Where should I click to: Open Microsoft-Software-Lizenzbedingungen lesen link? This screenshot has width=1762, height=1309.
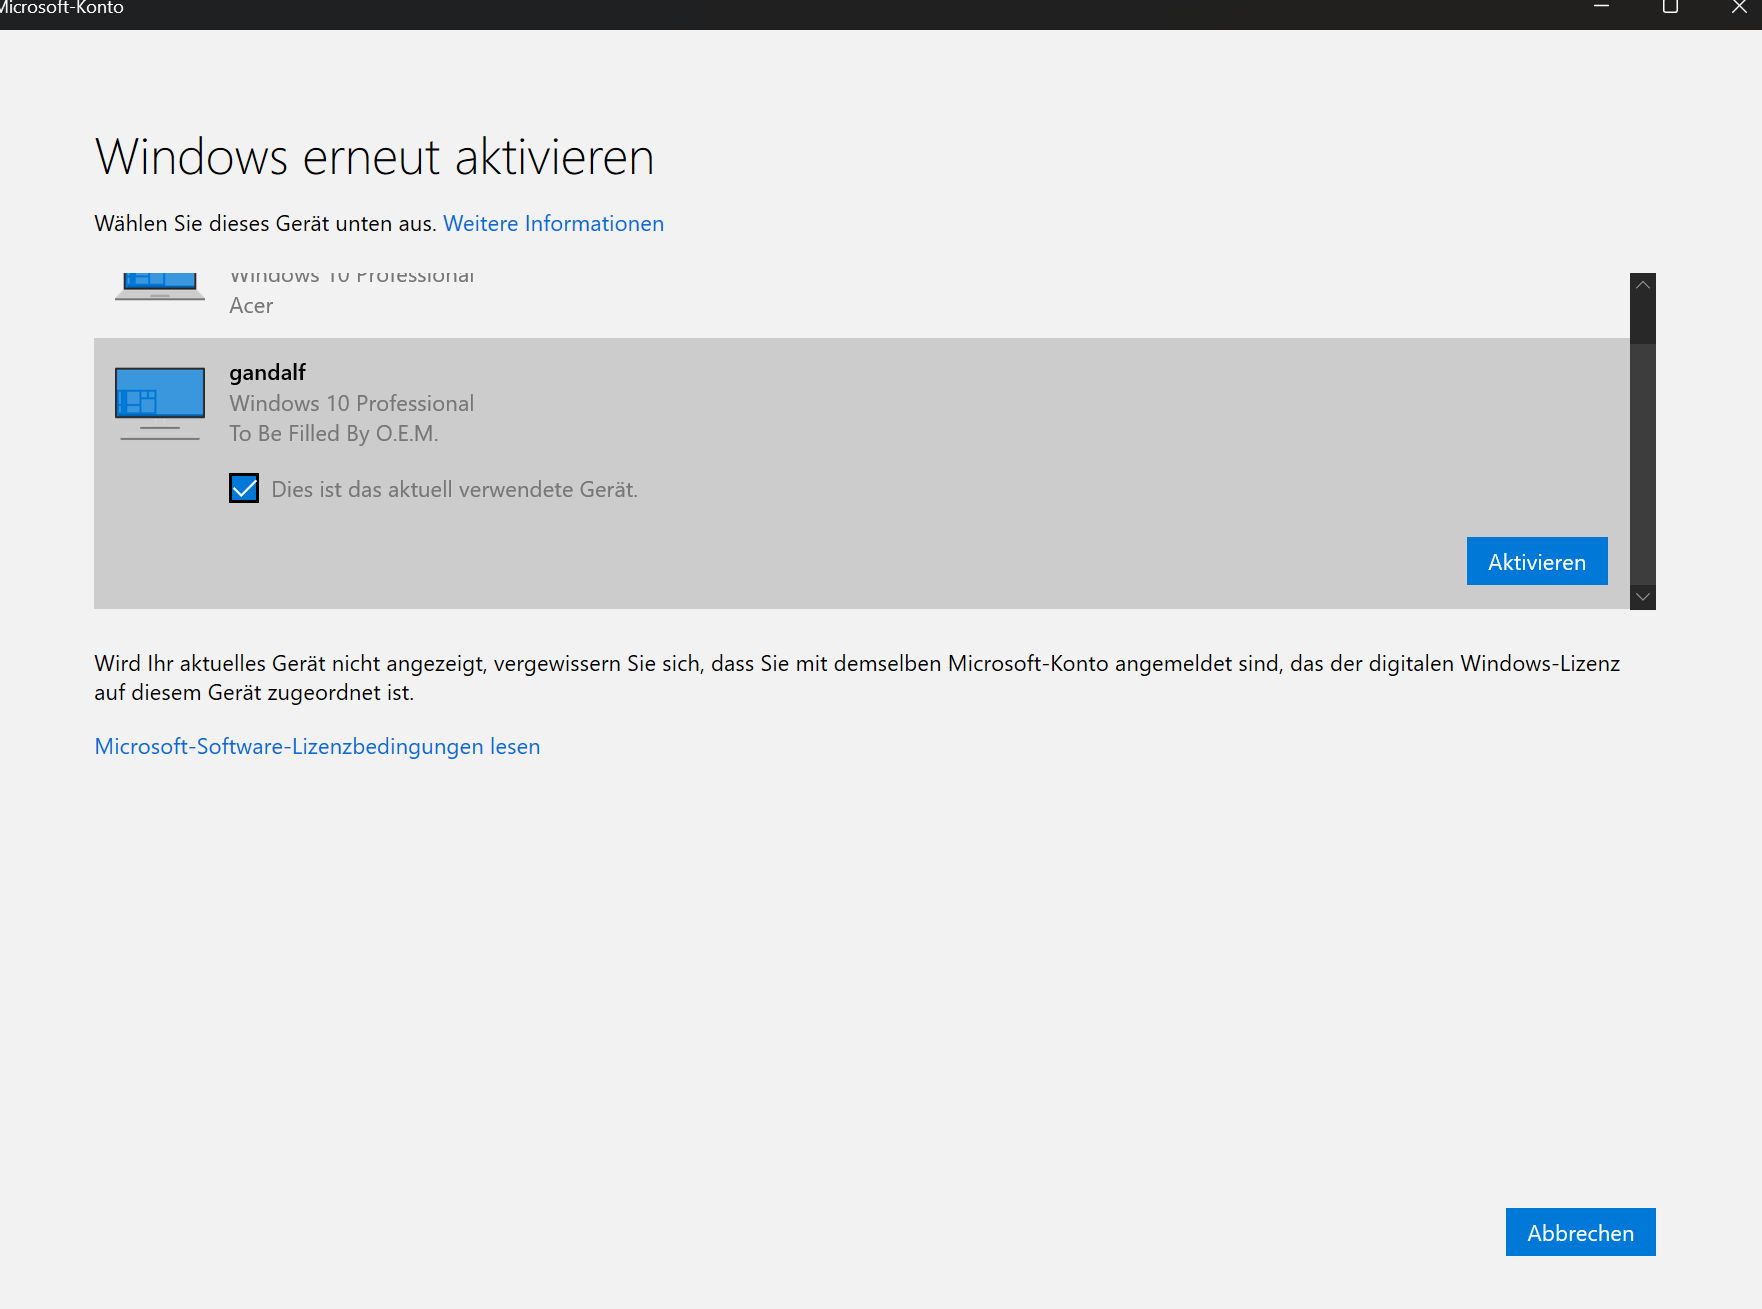coord(317,746)
